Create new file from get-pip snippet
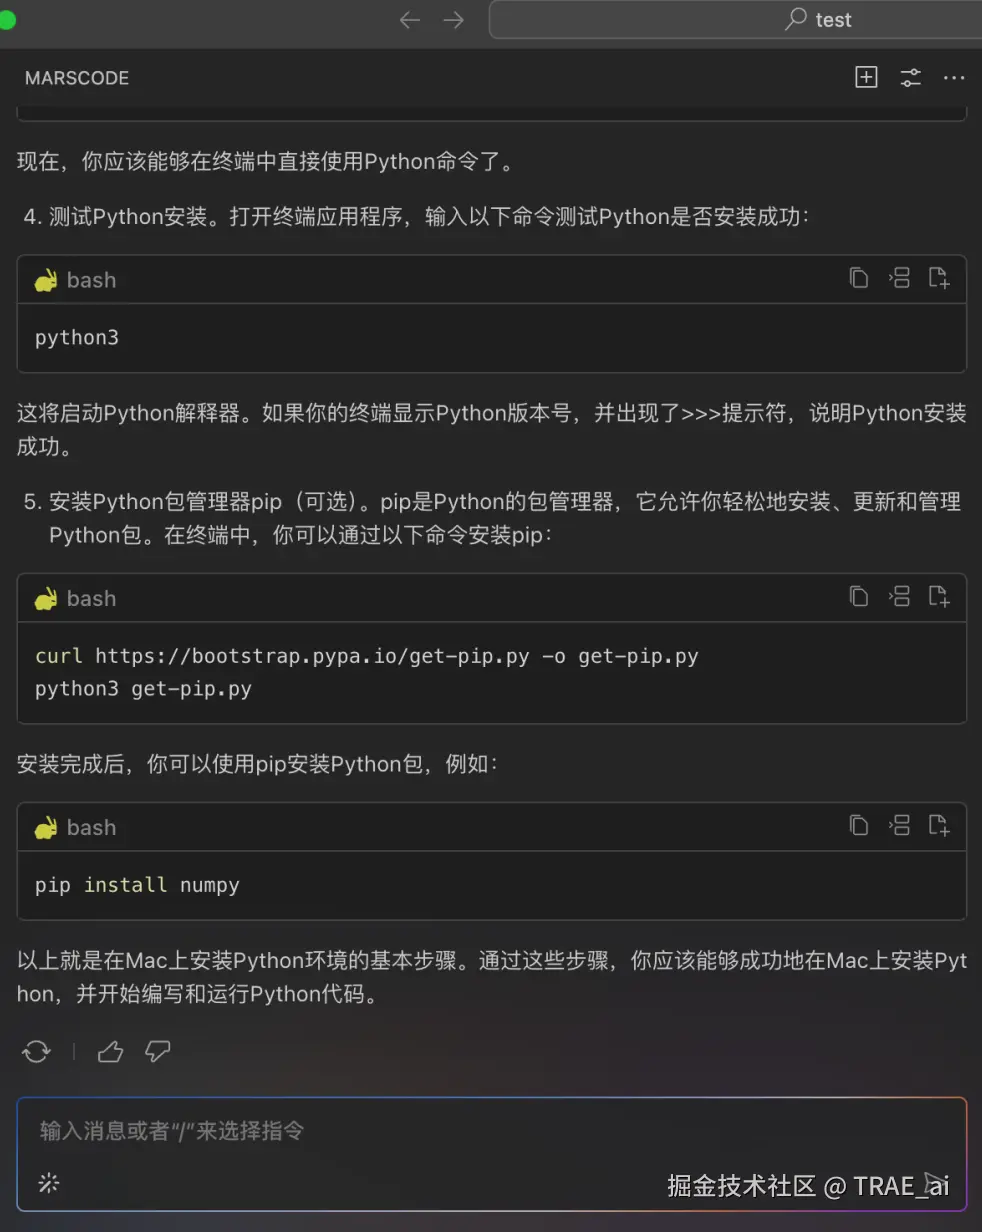This screenshot has height=1232, width=982. (939, 597)
